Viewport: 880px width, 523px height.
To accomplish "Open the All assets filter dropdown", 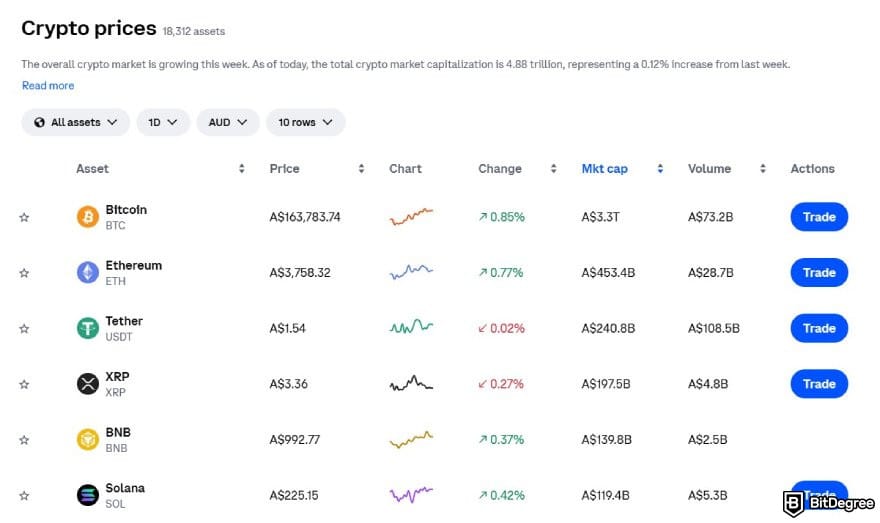I will (76, 122).
